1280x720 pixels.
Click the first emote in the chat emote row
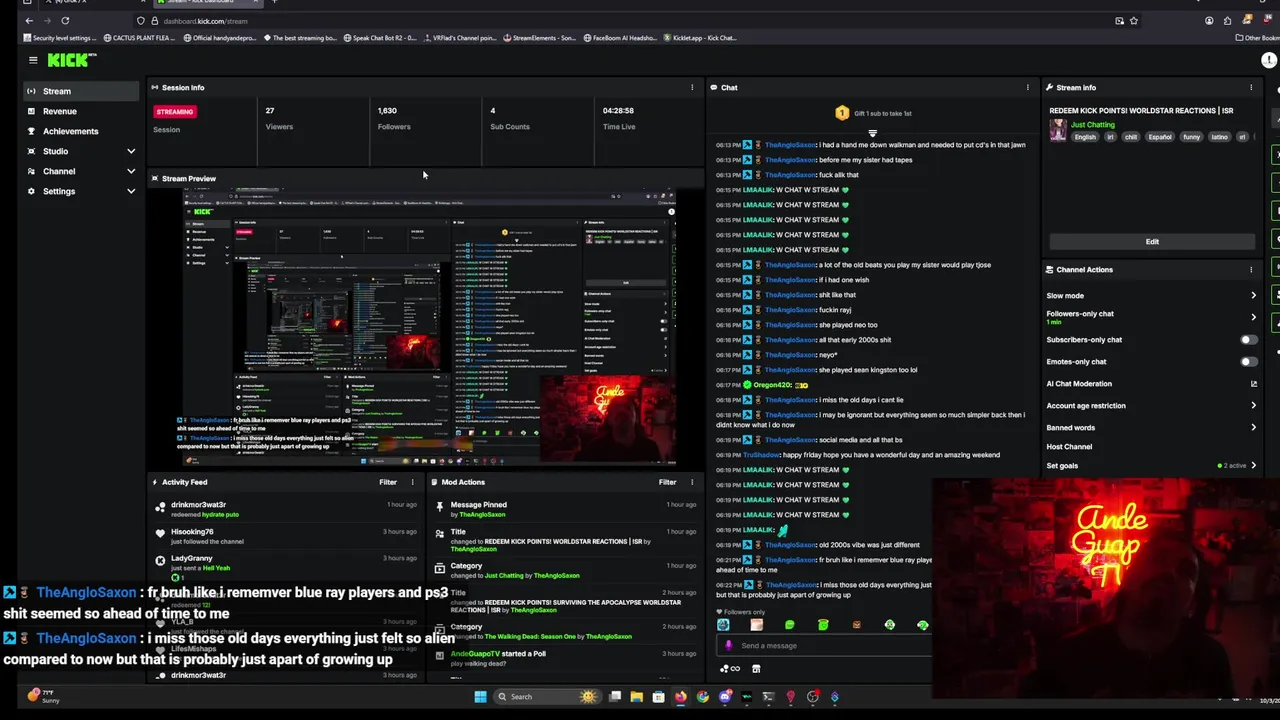[723, 625]
